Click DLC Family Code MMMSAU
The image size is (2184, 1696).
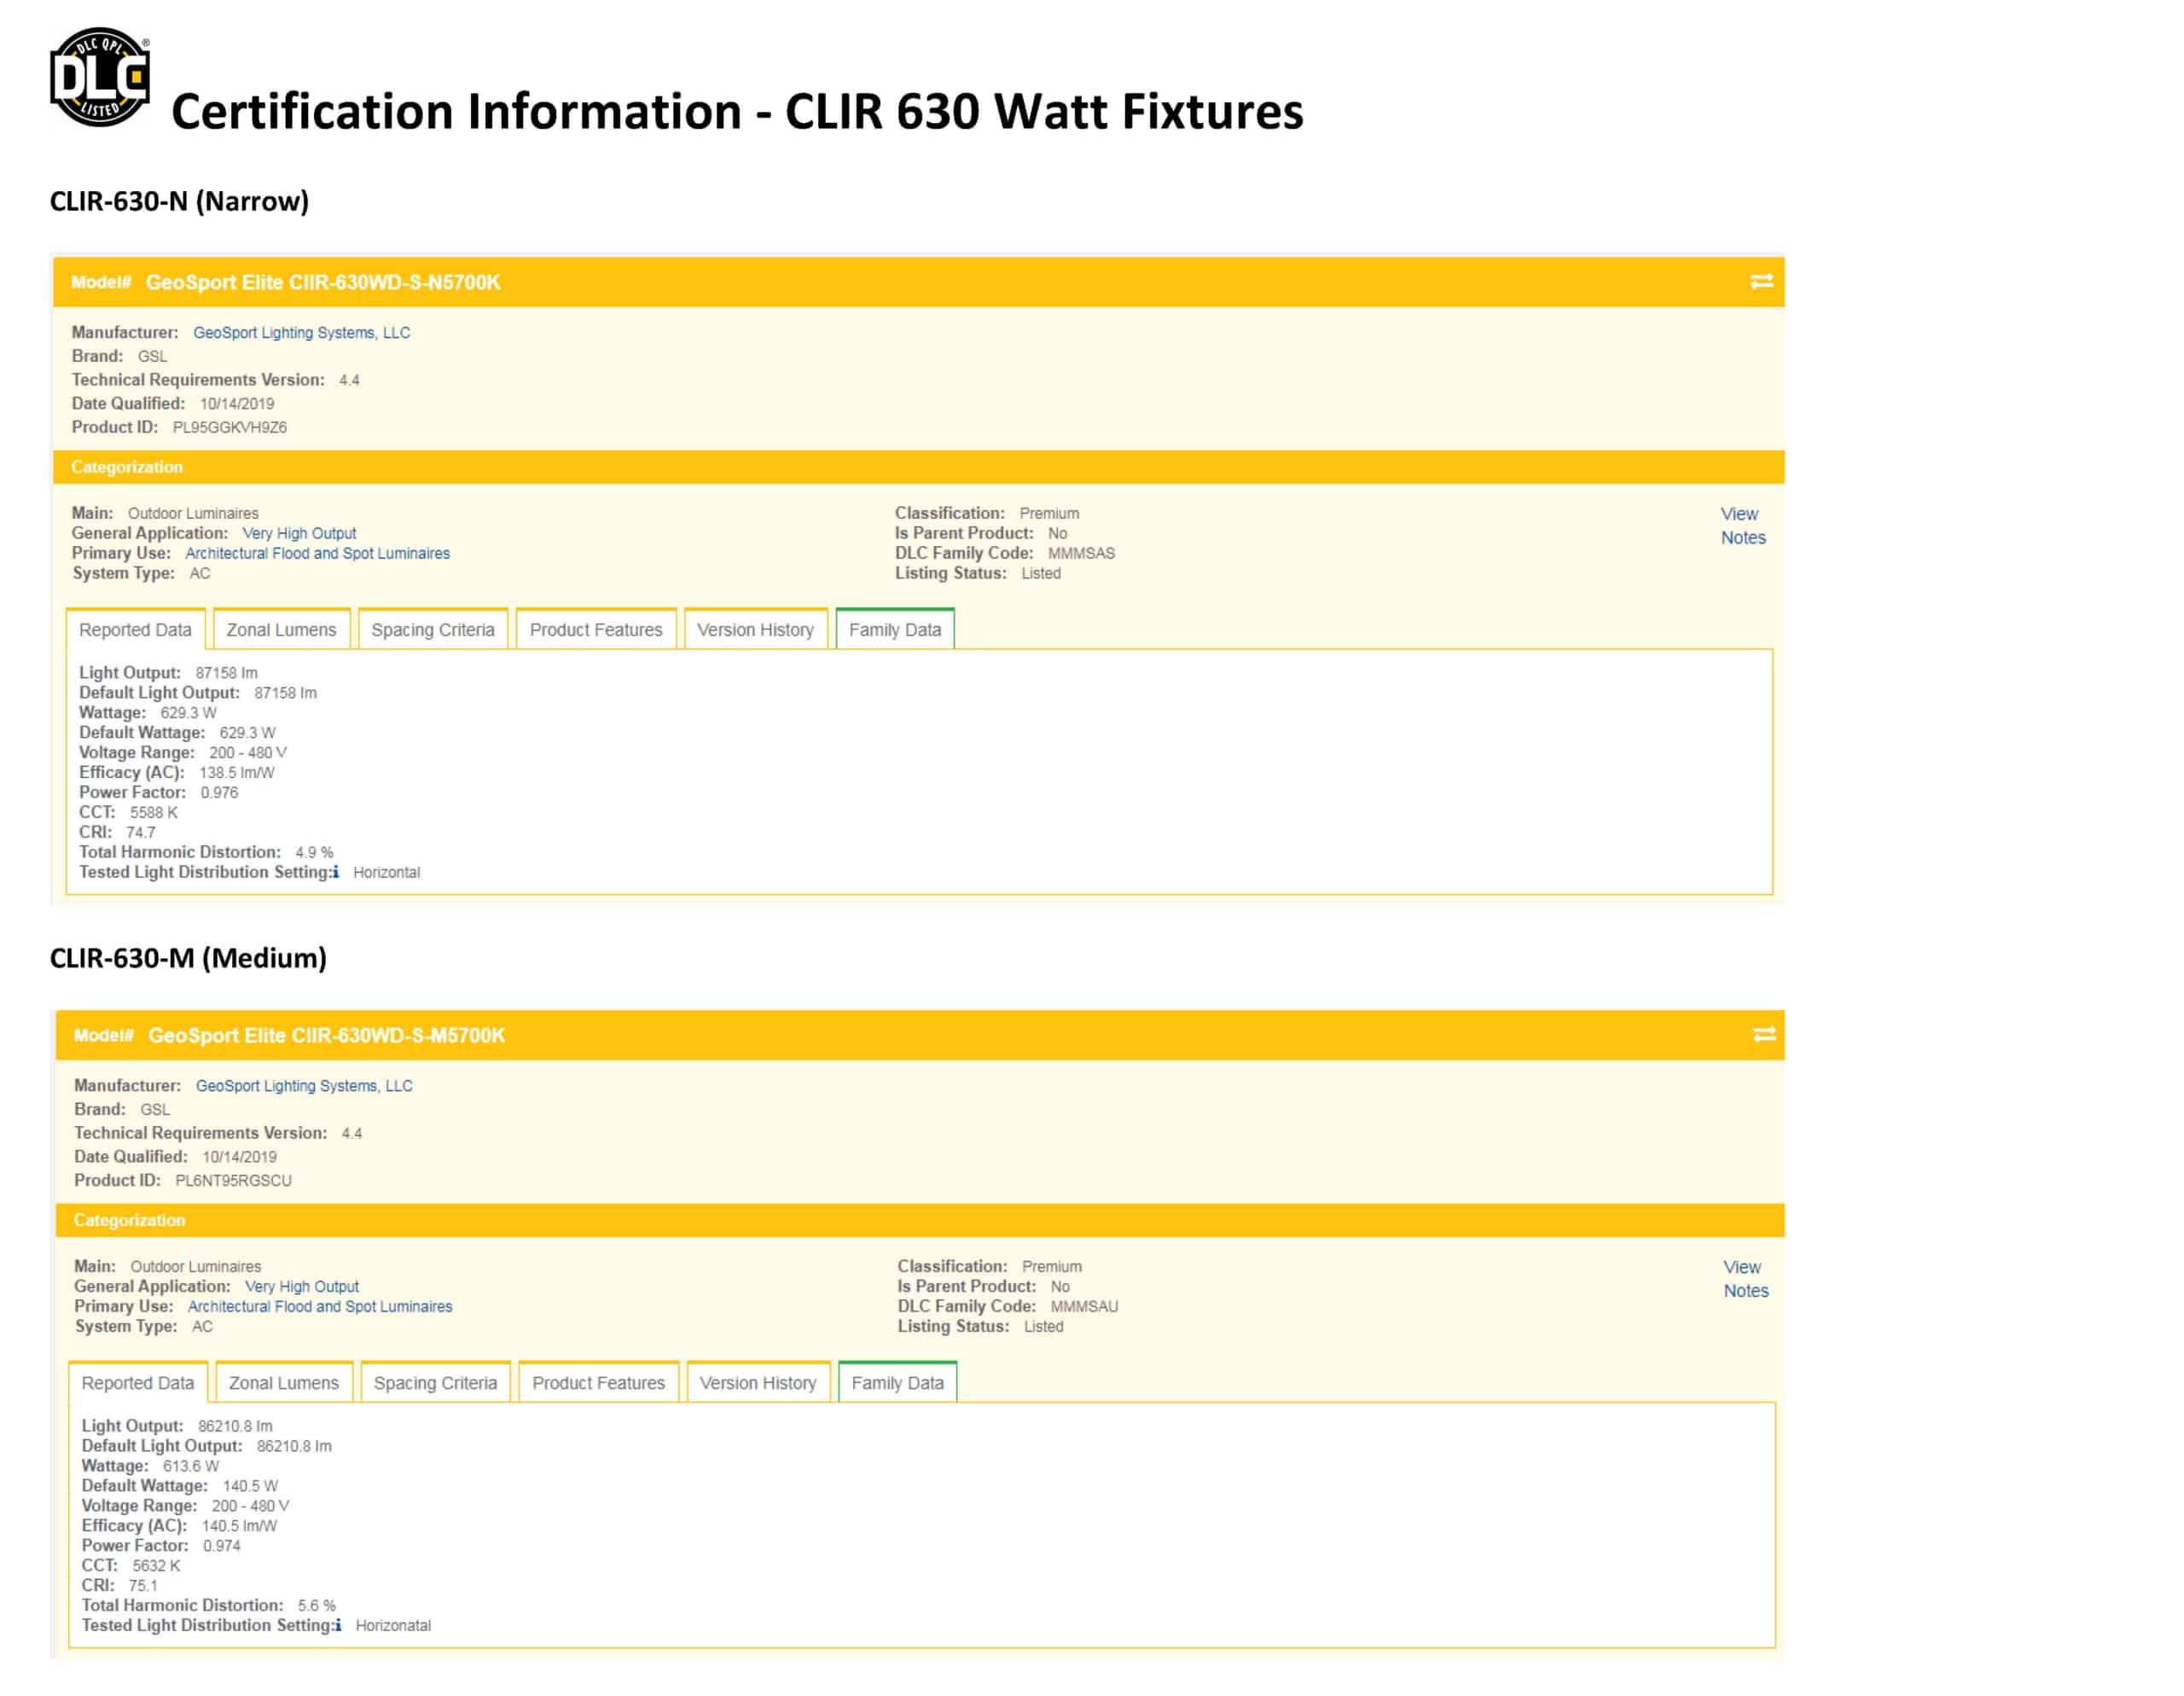click(x=1085, y=1307)
